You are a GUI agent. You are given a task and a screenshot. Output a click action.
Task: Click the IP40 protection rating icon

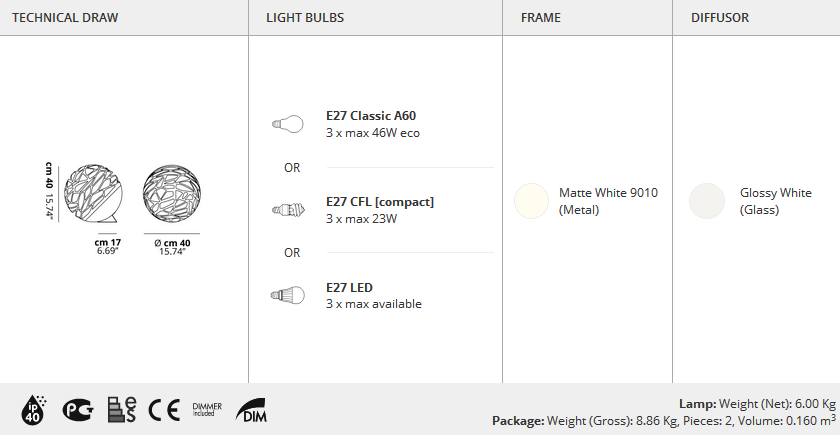pos(34,410)
